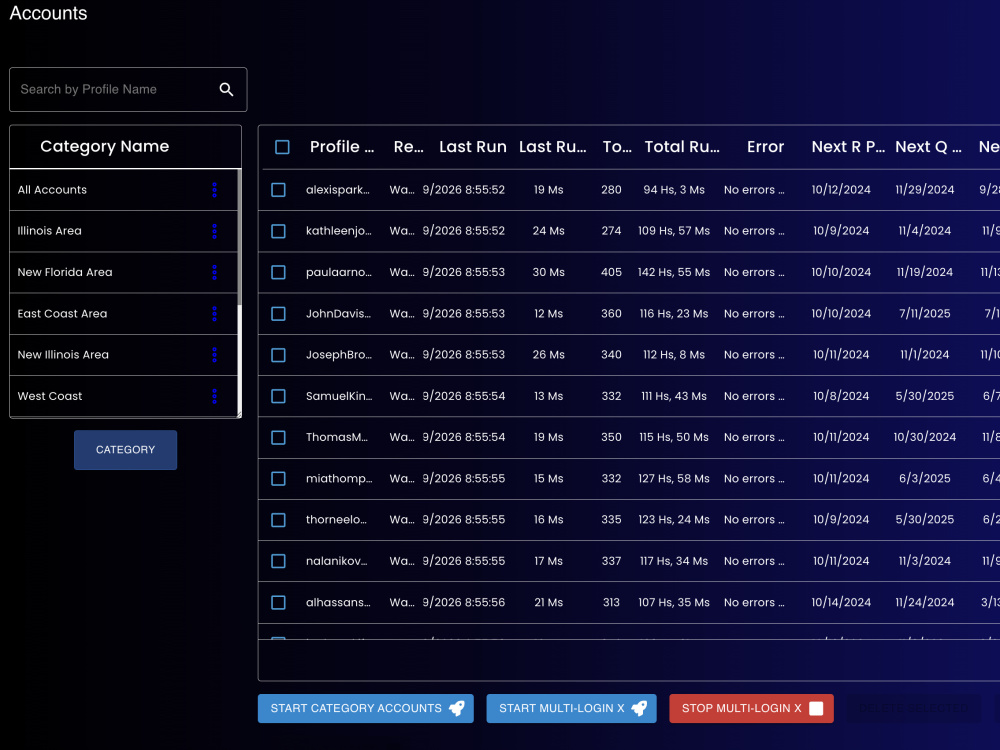Click Start Multi-Login X button
Viewport: 1000px width, 750px height.
[x=571, y=709]
